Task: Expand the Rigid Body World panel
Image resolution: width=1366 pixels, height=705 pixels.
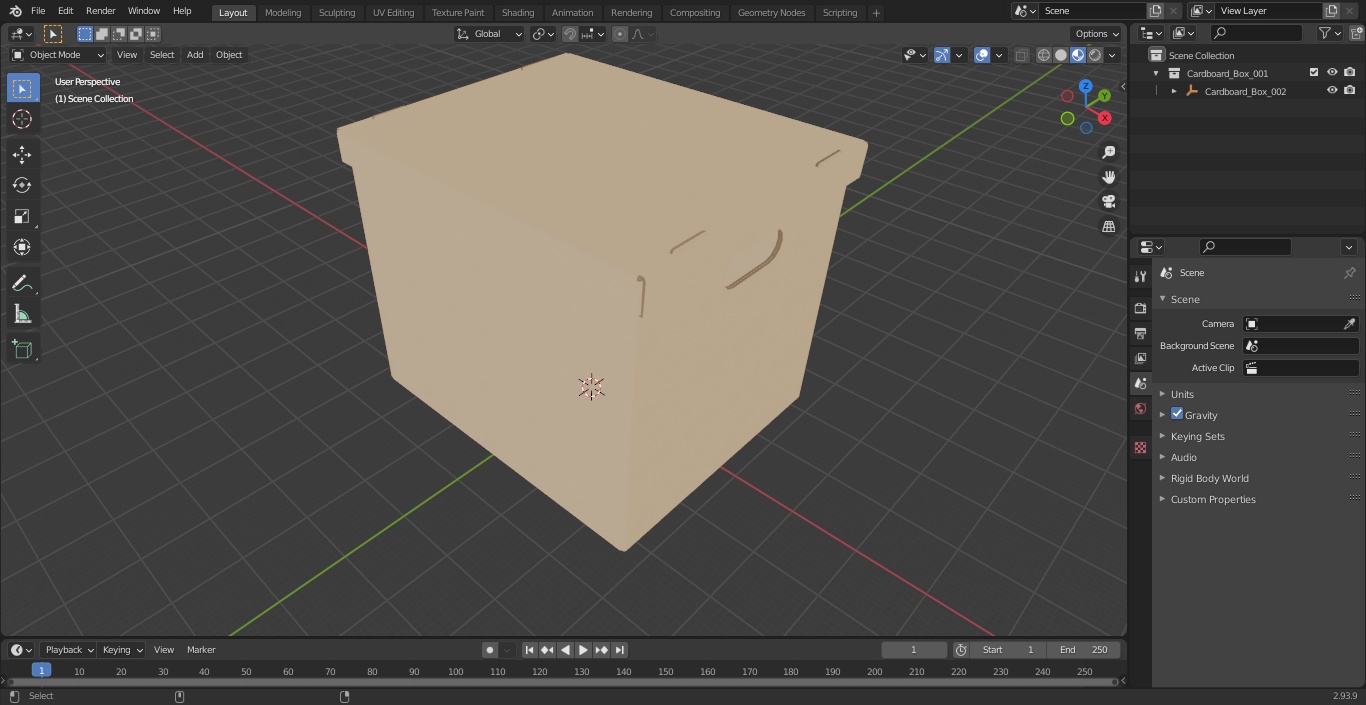Action: [x=1209, y=478]
